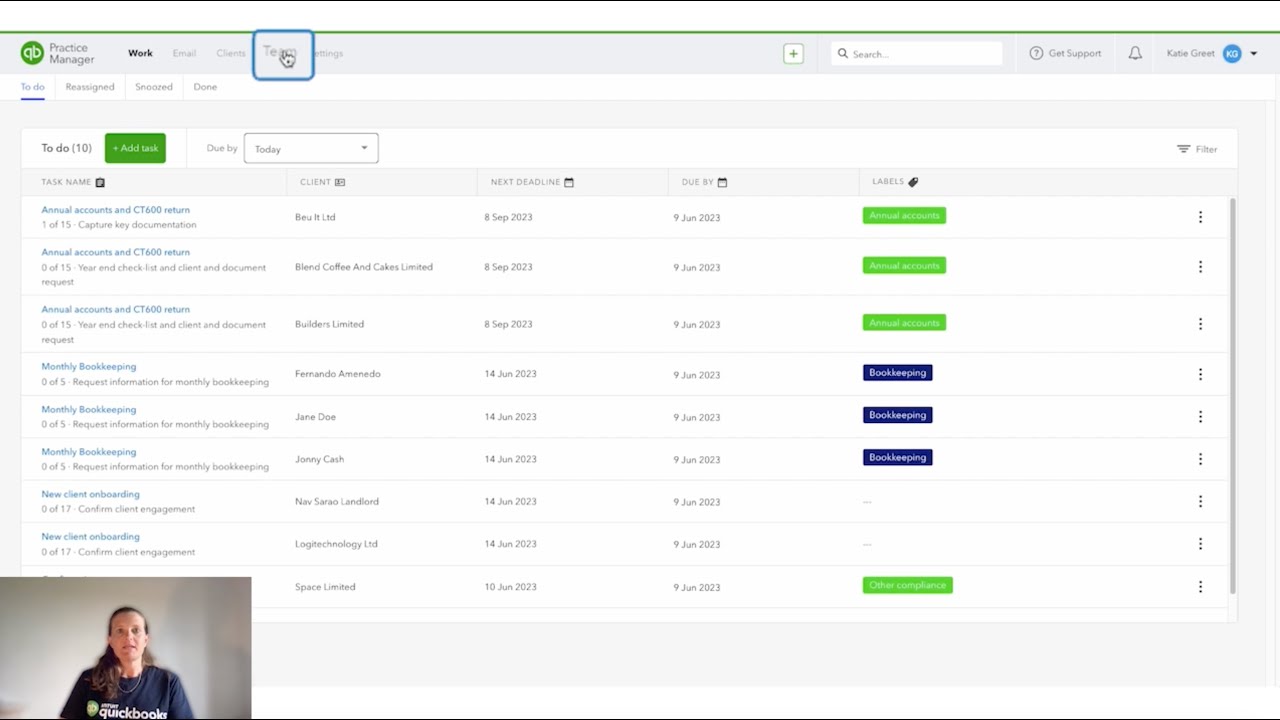Image resolution: width=1280 pixels, height=720 pixels.
Task: Click the Jonny Cash Bookkeeping label
Action: tap(897, 457)
